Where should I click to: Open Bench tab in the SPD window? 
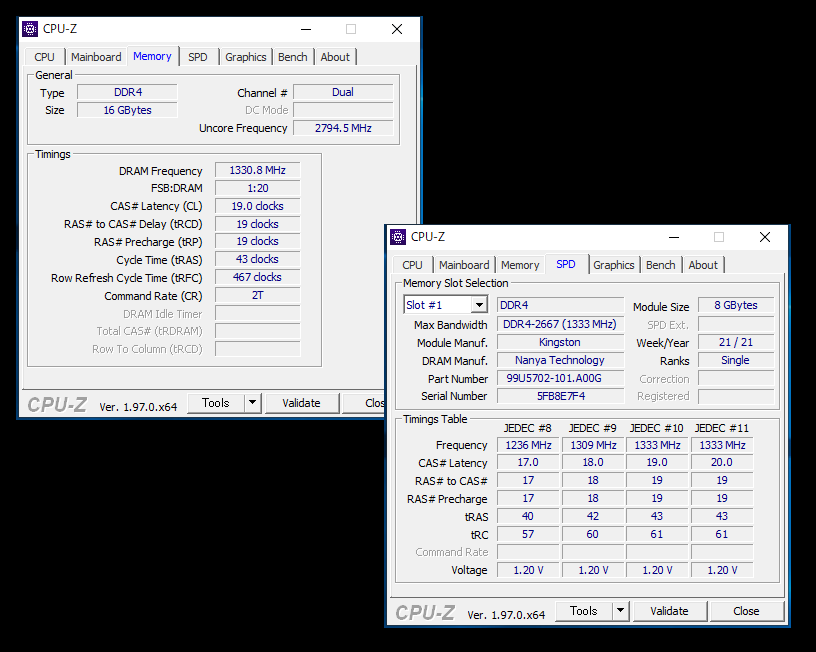[661, 265]
